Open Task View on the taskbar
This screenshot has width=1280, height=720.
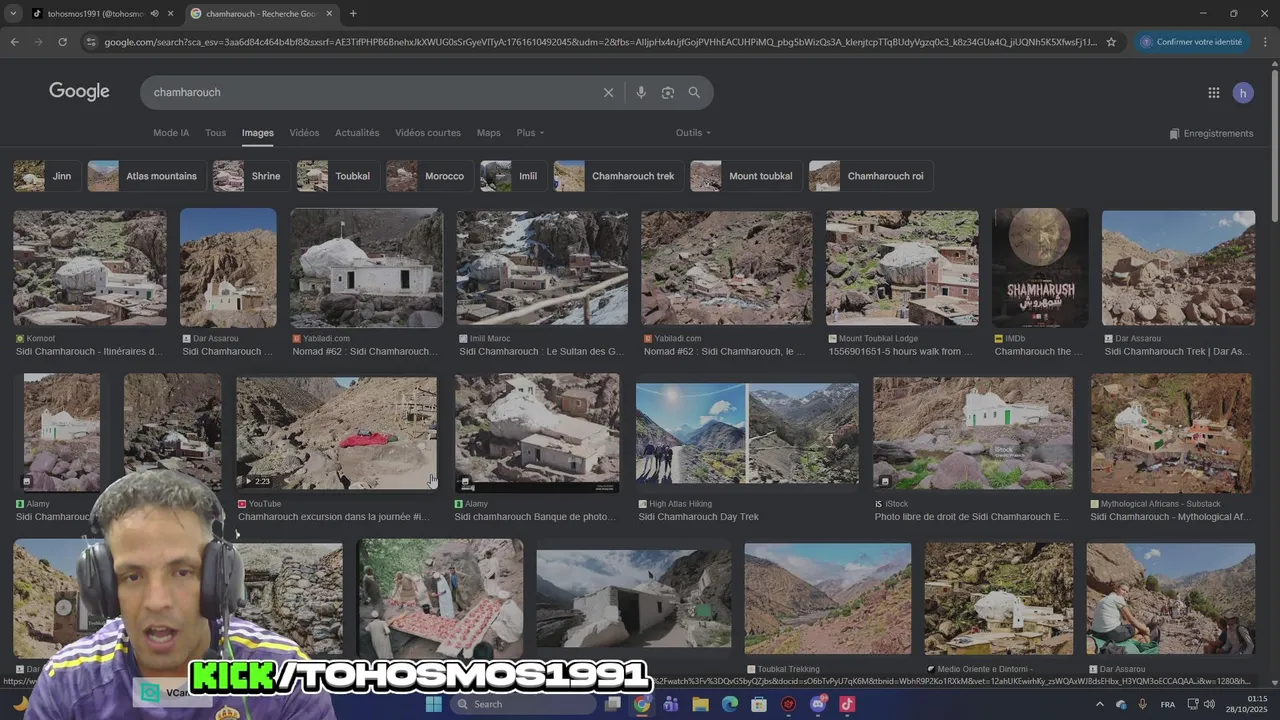click(x=613, y=704)
